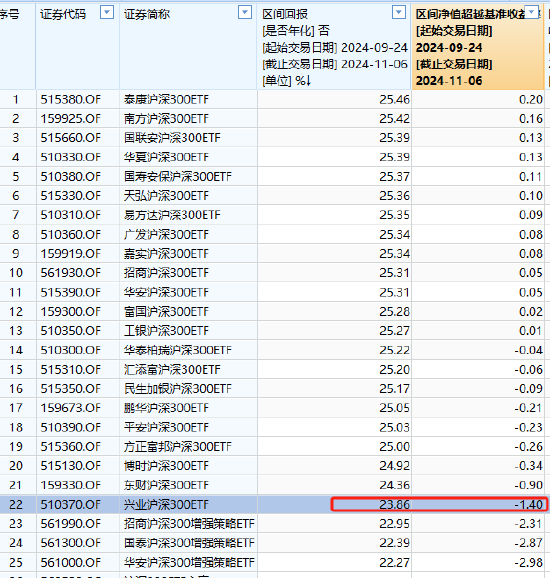Select row number 19
This screenshot has width=550, height=578.
16,446
